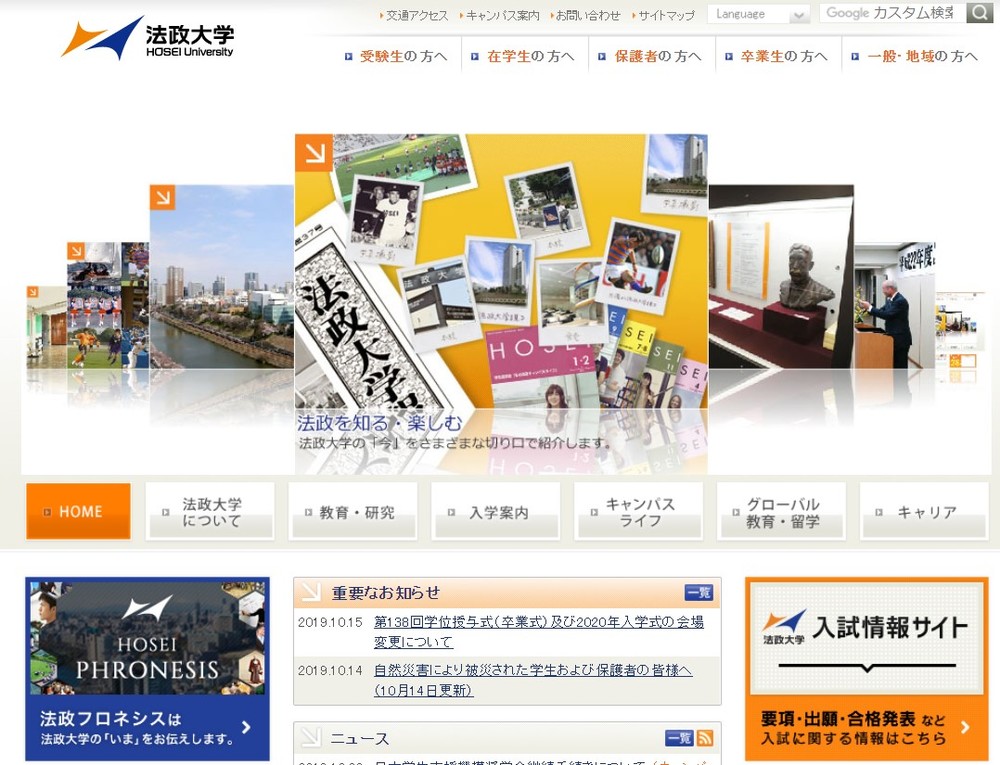Image resolution: width=1000 pixels, height=765 pixels.
Task: Click the 交通アクセス link
Action: click(417, 15)
